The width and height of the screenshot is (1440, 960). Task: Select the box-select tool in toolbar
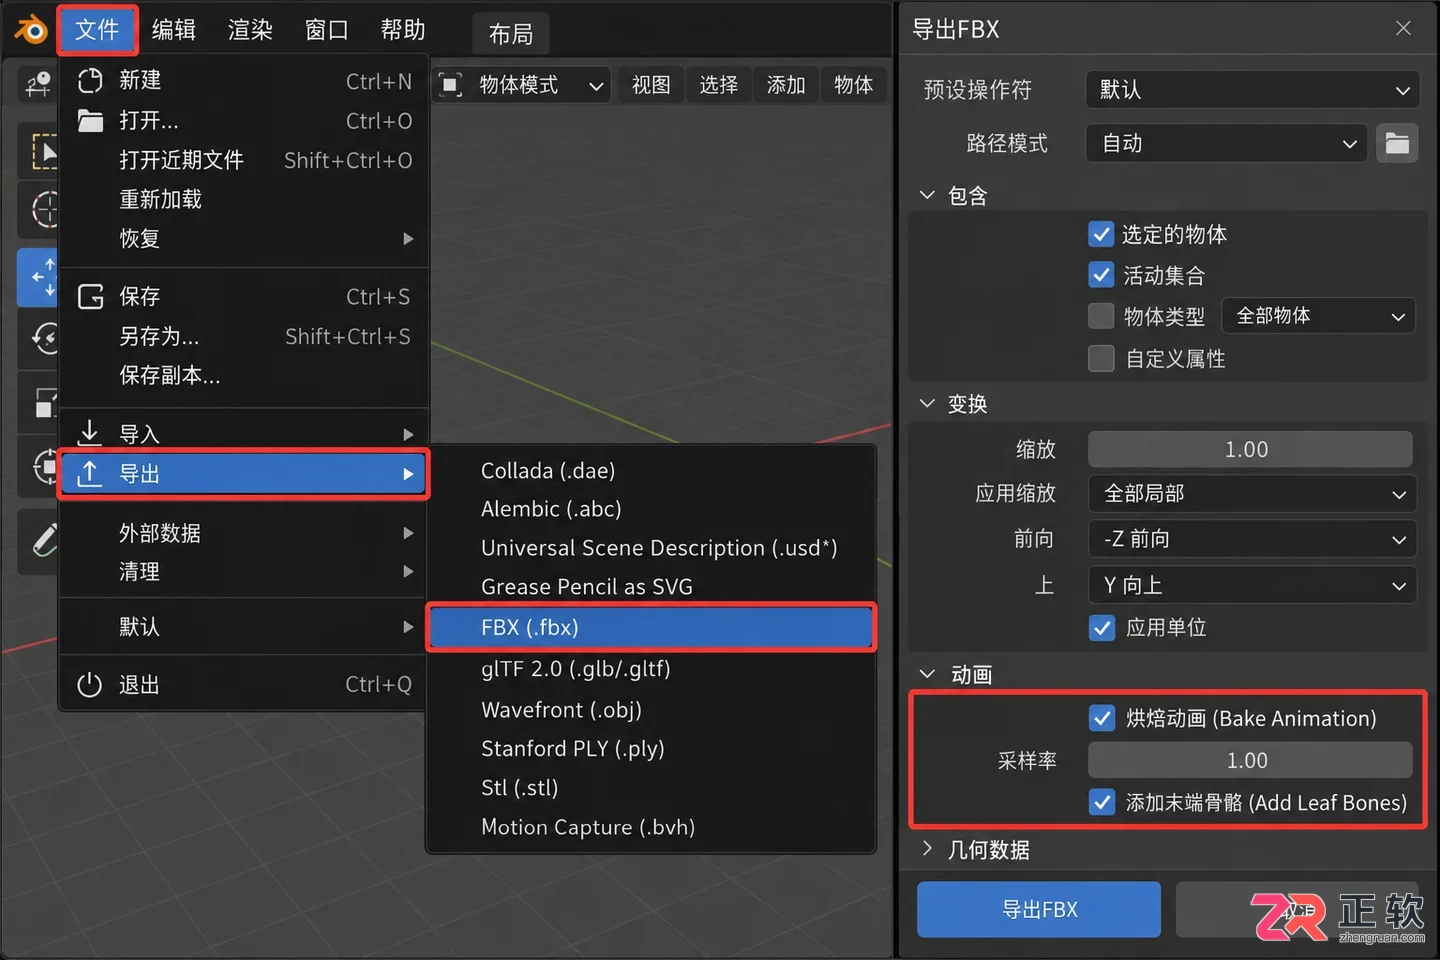(x=40, y=153)
